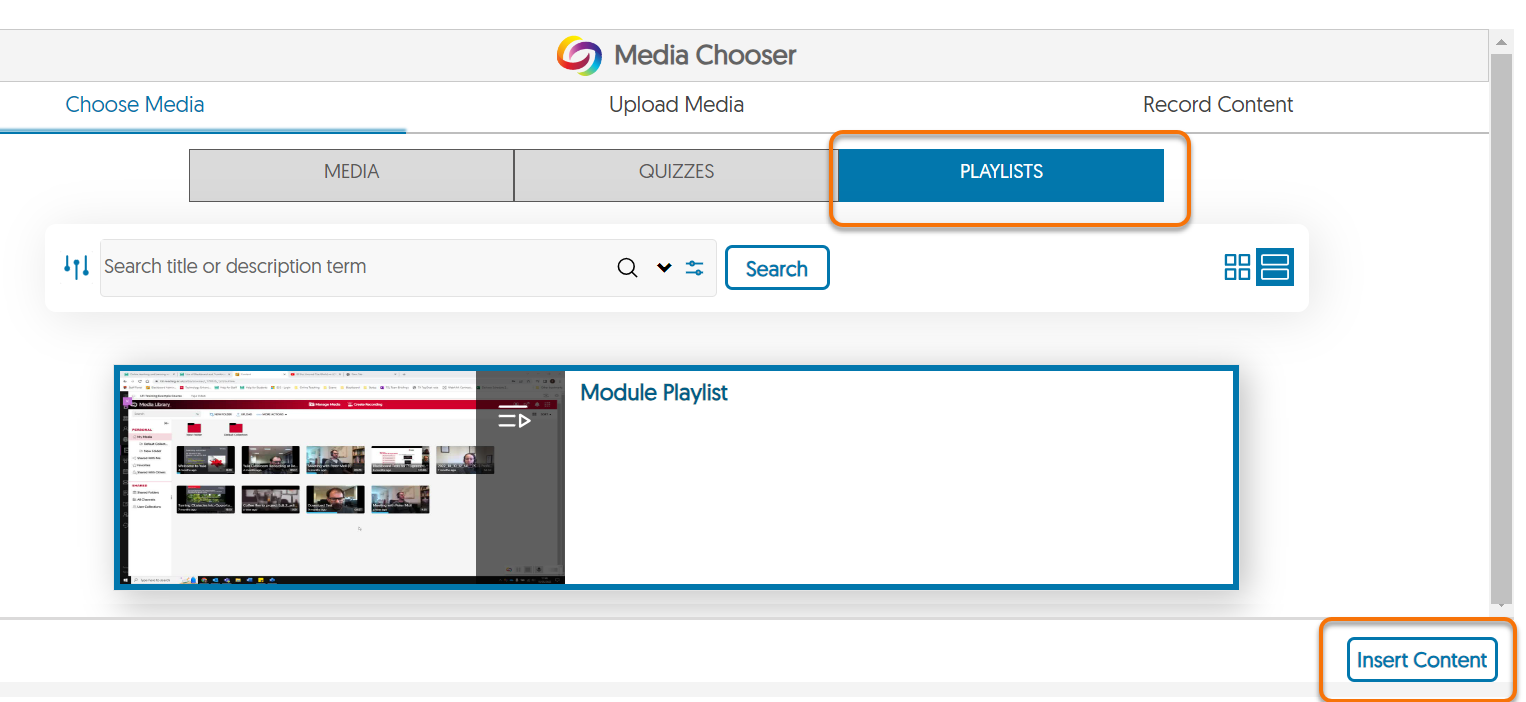Switch to the Choose Media tab

(x=134, y=104)
